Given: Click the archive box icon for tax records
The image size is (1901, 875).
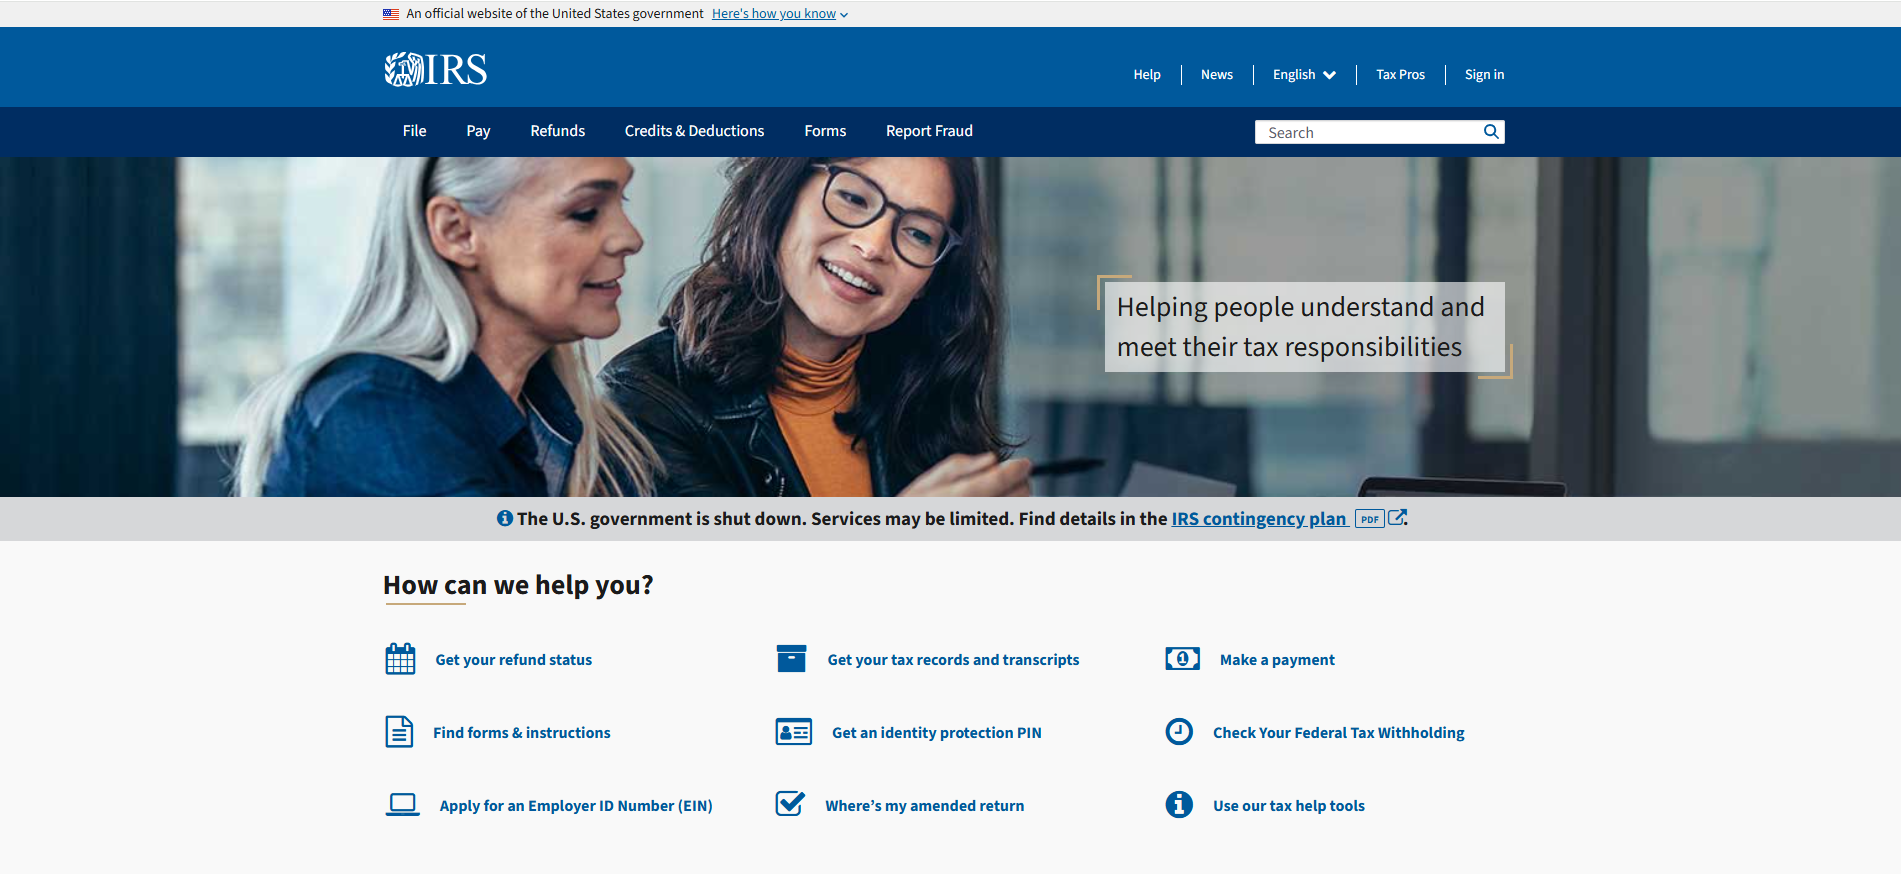Looking at the screenshot, I should [791, 659].
